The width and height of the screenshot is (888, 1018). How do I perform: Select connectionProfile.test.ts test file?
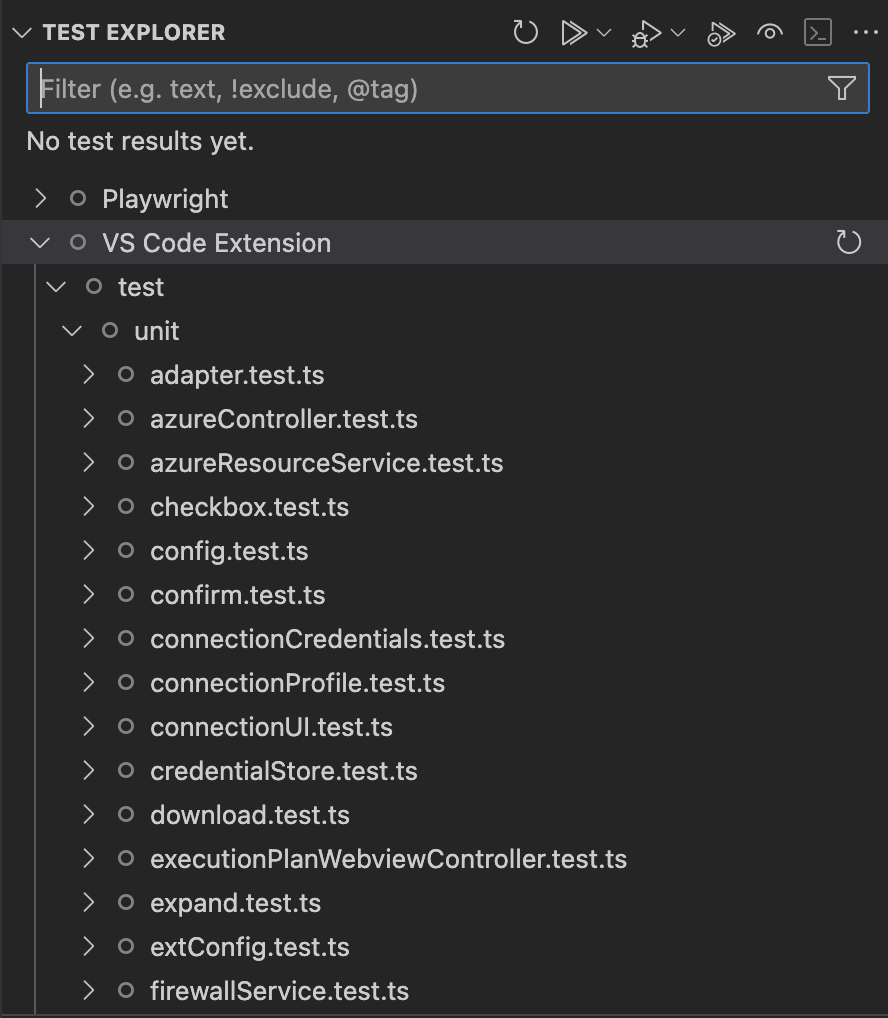tap(297, 683)
